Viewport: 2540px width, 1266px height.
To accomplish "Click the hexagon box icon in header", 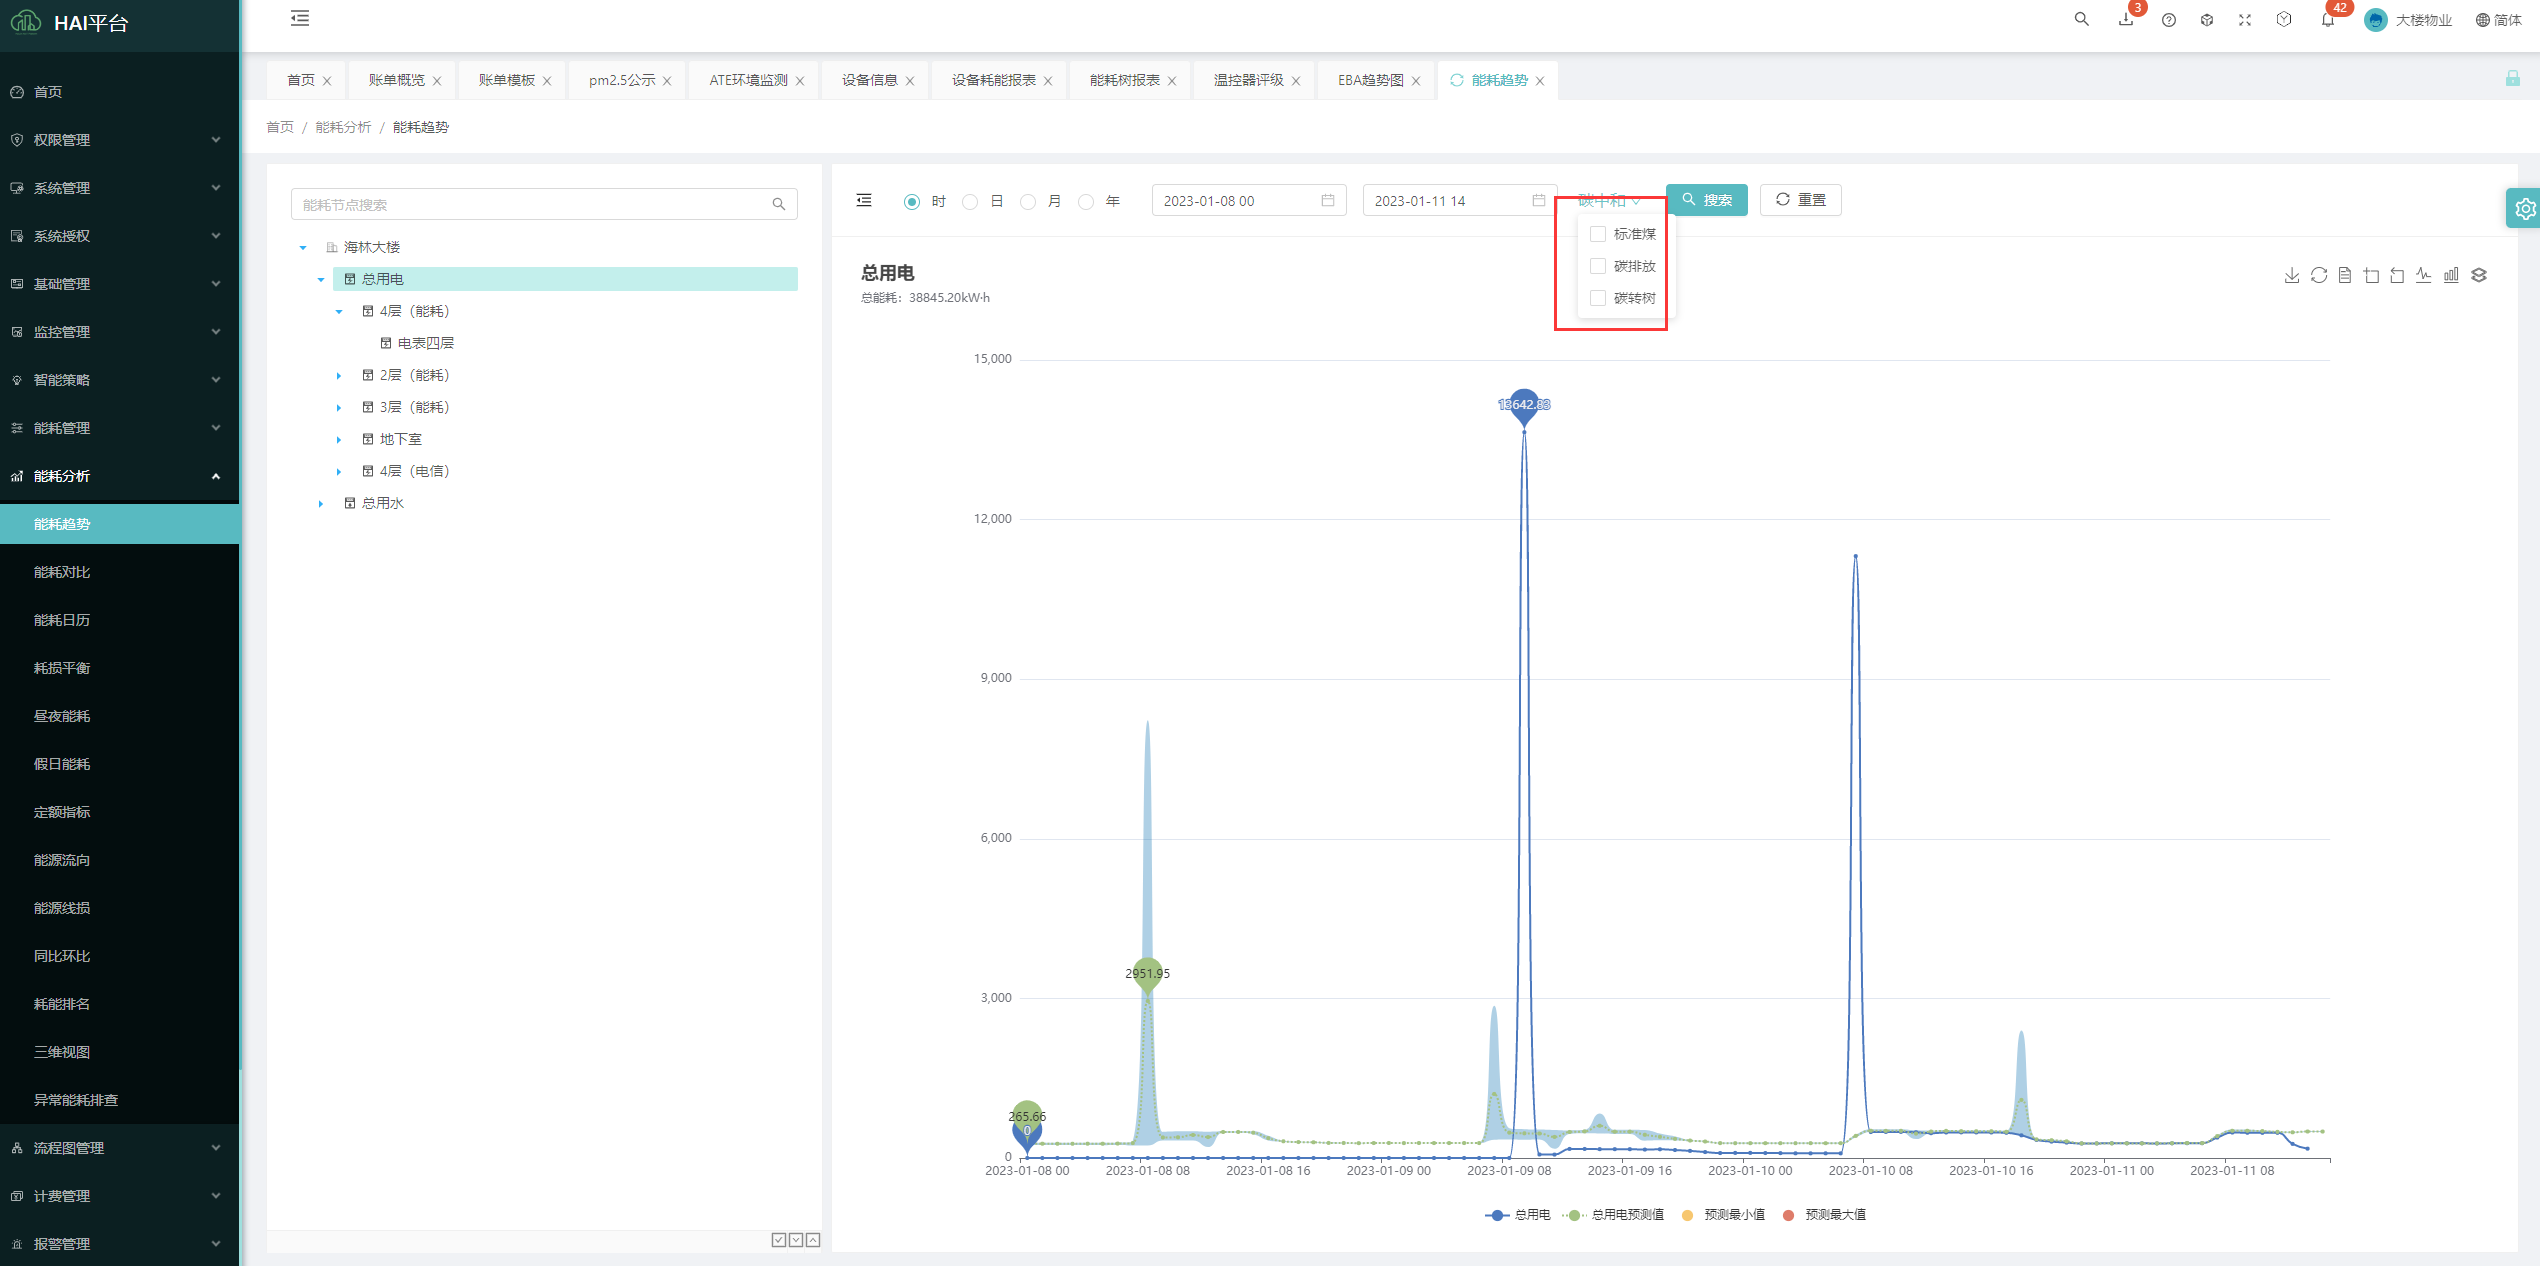I will (x=2284, y=19).
